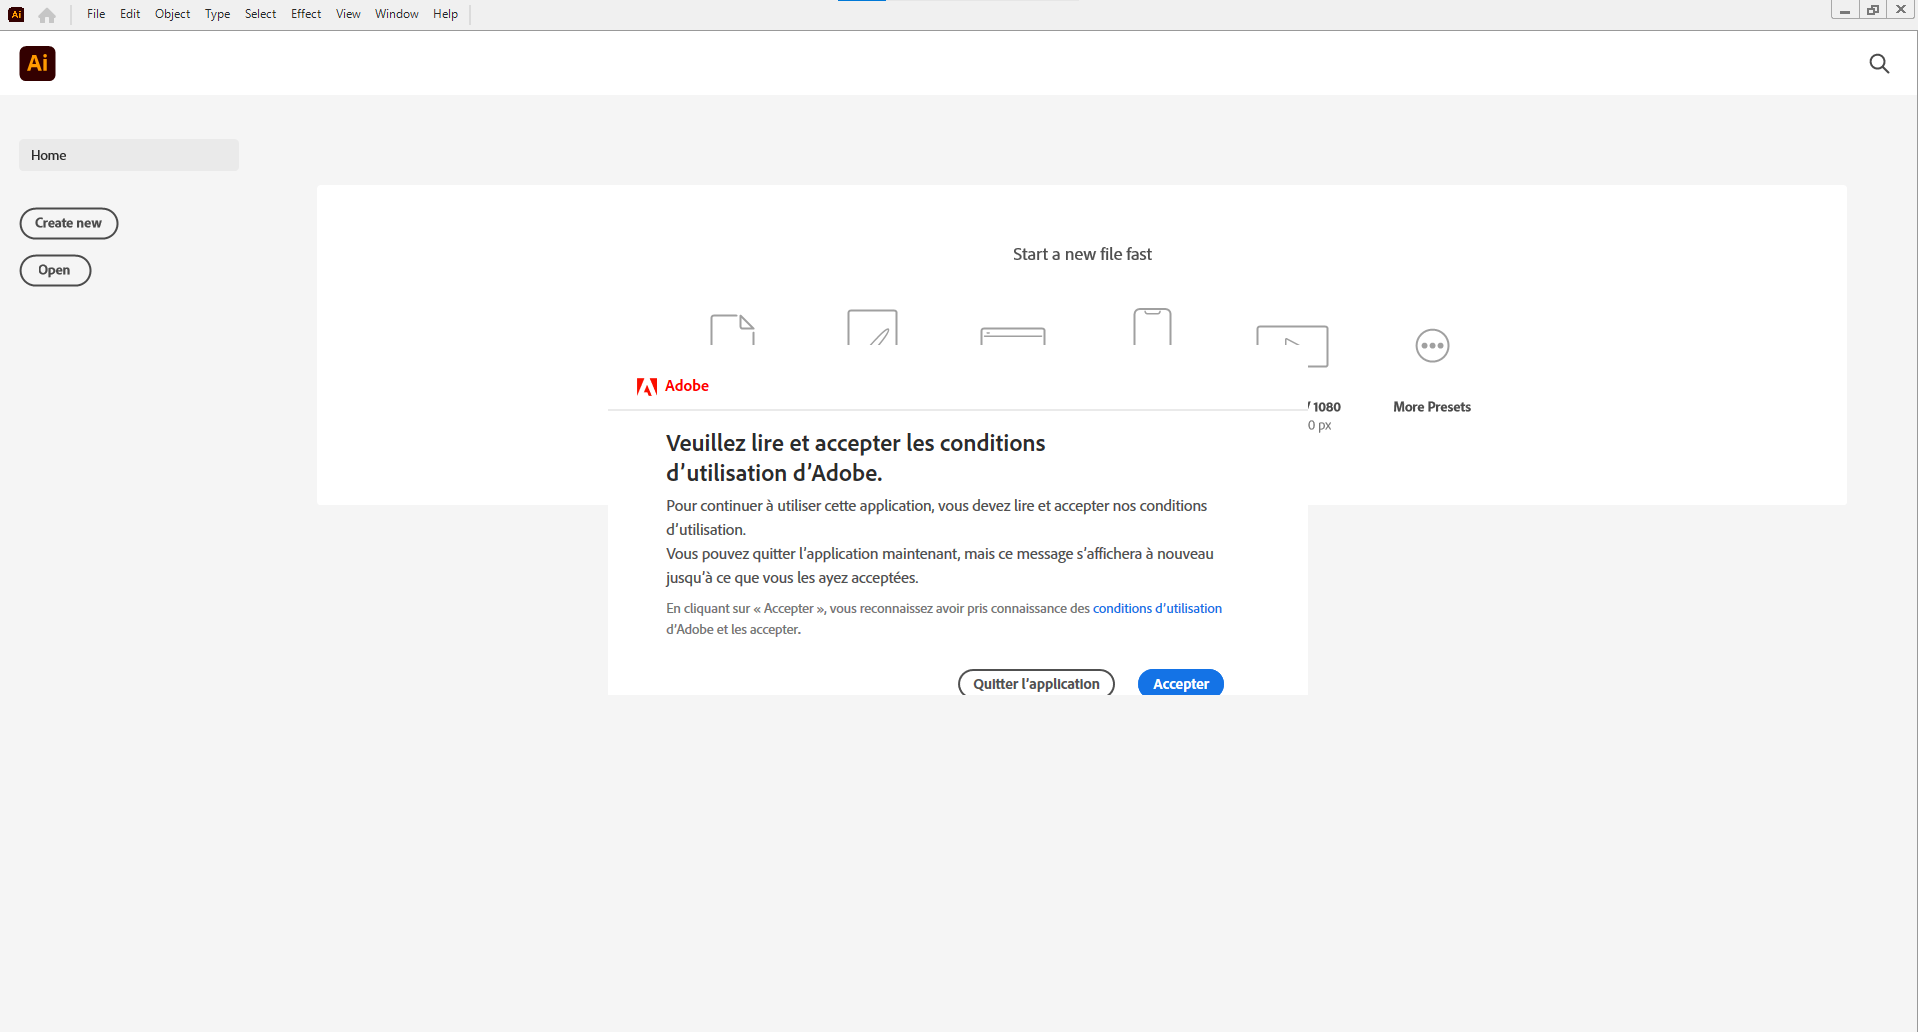Click the Home icon in the menu bar
Screen dimensions: 1918x1032
point(47,15)
